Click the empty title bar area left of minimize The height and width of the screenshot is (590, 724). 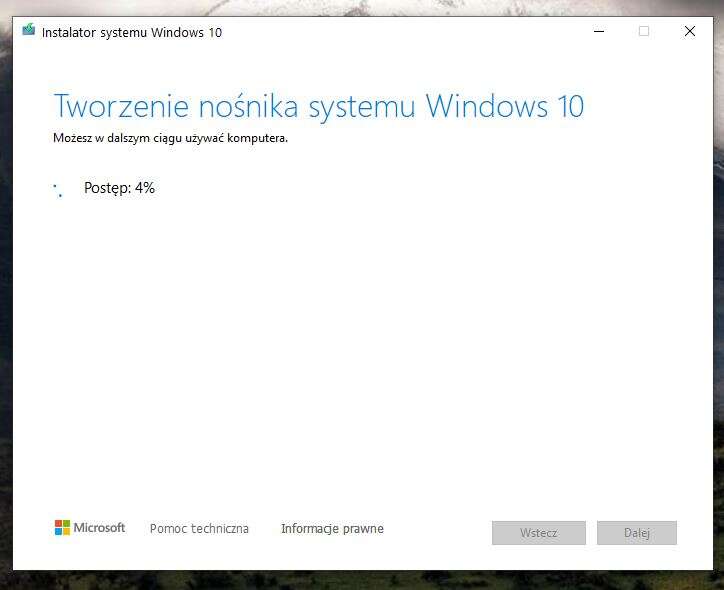tap(400, 31)
